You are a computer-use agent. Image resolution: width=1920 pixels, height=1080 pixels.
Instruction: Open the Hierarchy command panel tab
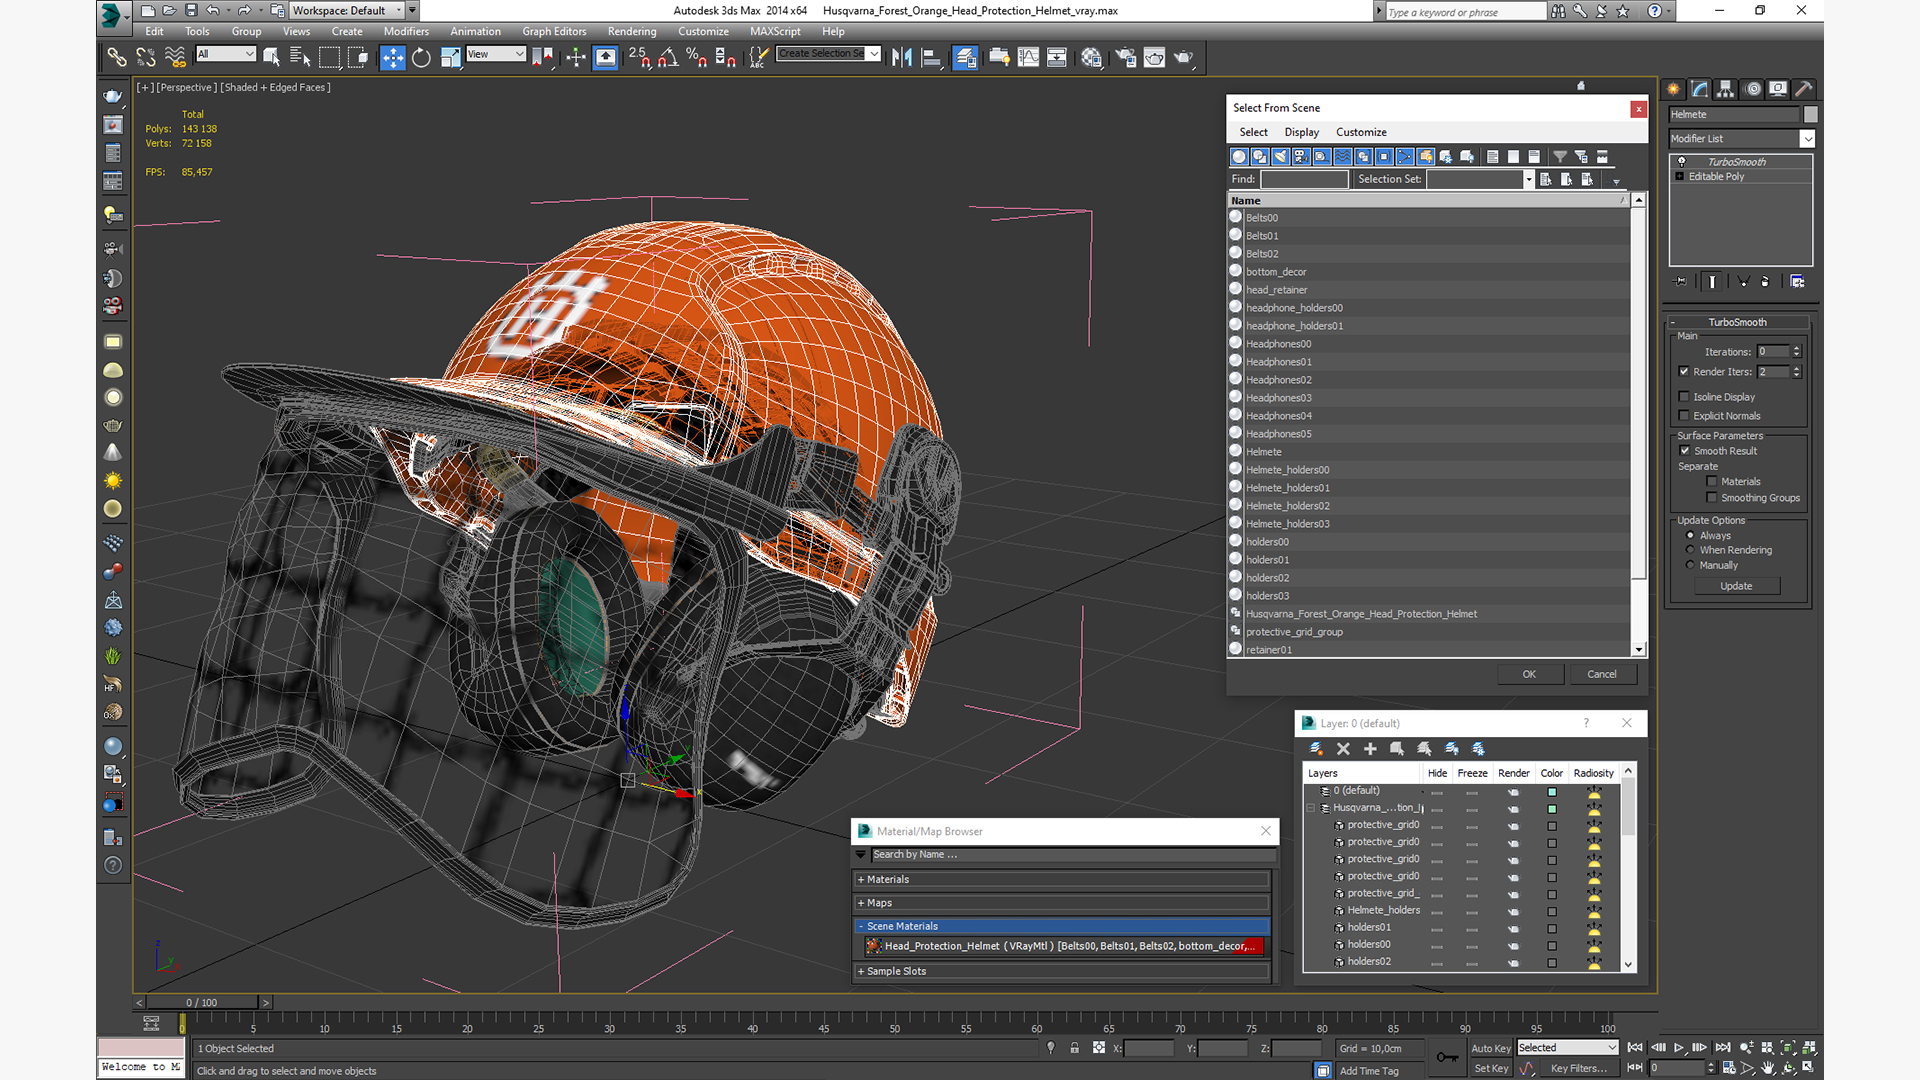click(1725, 89)
